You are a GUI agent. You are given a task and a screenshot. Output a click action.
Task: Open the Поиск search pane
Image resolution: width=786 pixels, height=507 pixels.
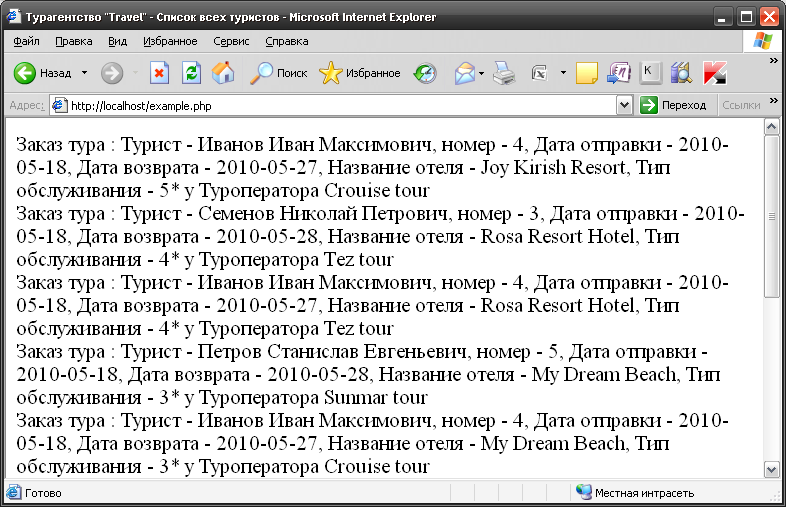279,73
